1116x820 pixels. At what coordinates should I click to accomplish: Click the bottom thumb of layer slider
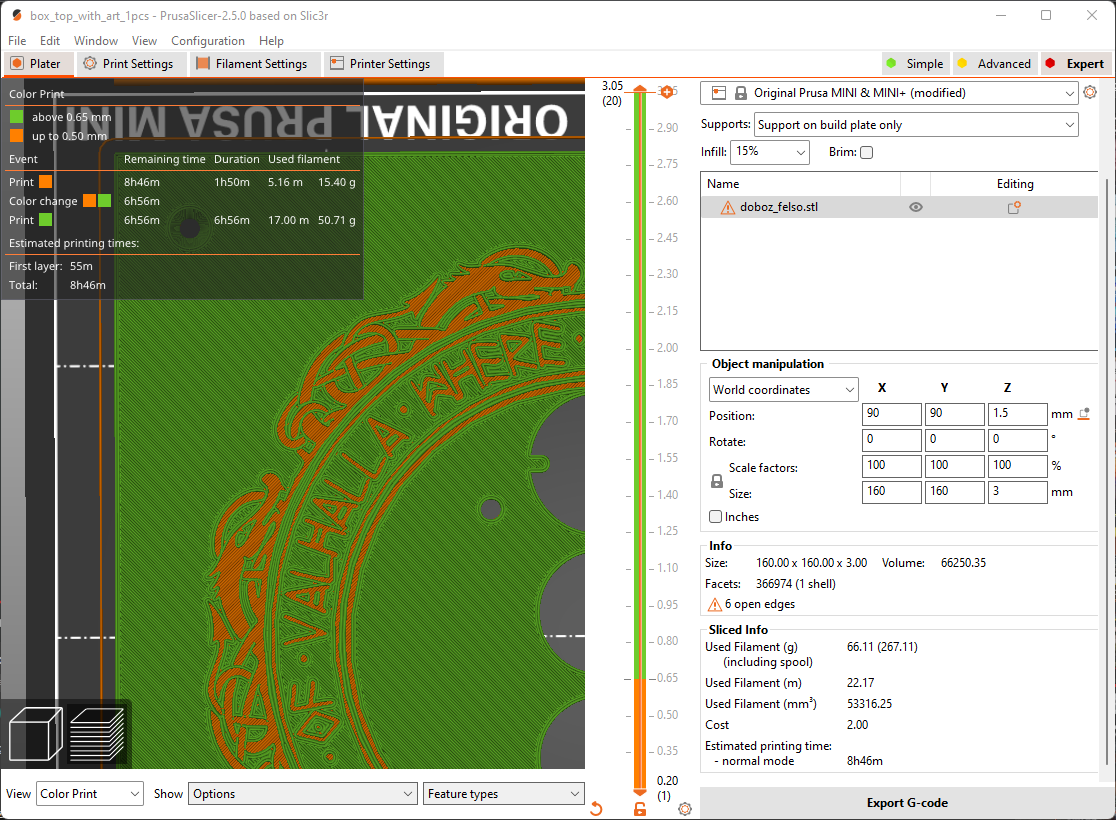(x=640, y=792)
